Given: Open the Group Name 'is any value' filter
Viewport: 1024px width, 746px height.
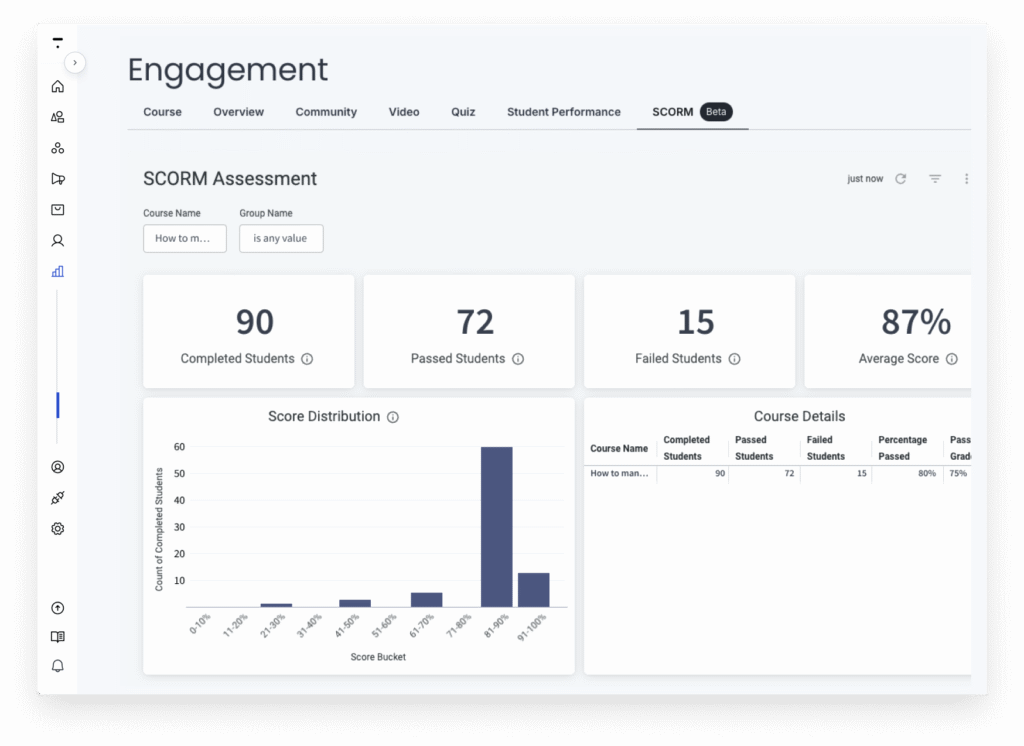Looking at the screenshot, I should tap(280, 238).
